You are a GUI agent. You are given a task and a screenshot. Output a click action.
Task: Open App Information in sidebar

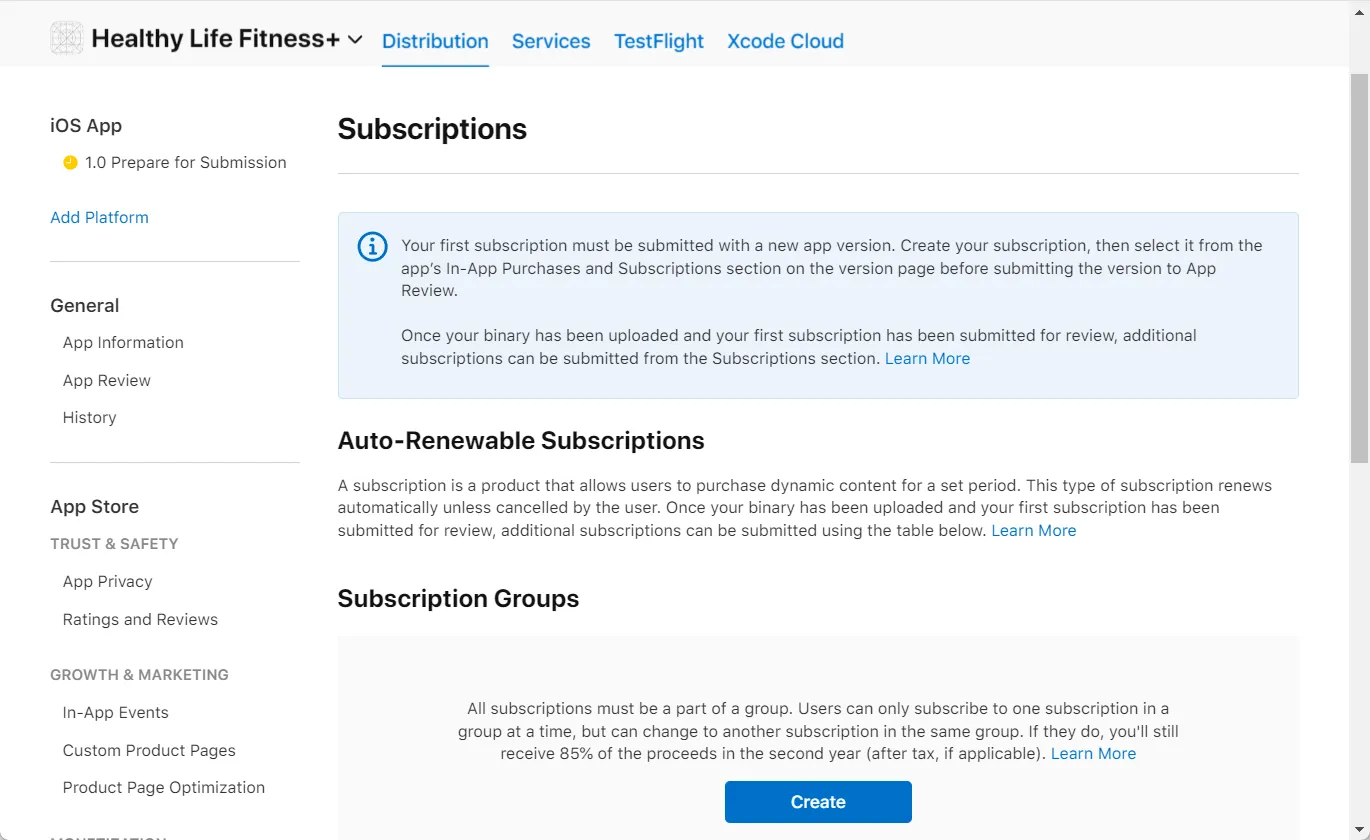(x=123, y=342)
